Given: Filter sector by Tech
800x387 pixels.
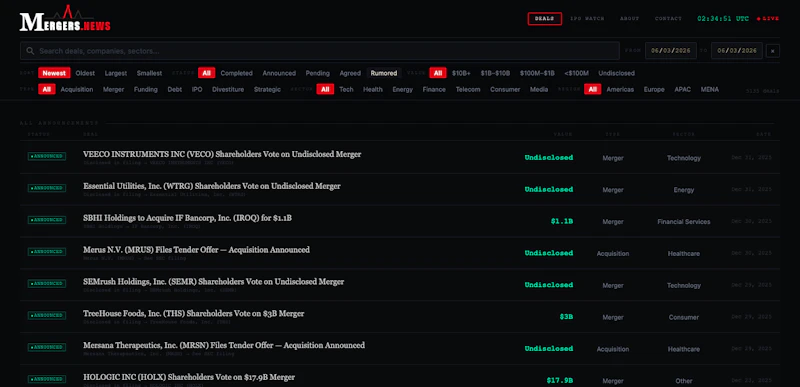Looking at the screenshot, I should point(346,89).
